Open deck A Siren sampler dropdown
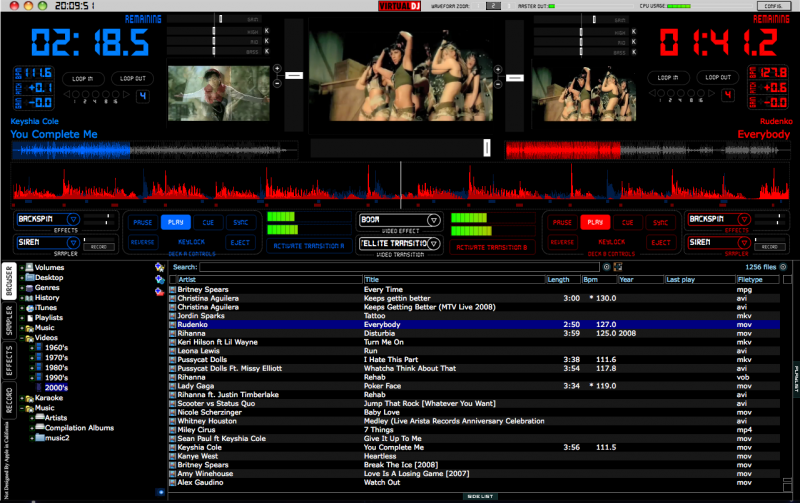 tap(73, 242)
